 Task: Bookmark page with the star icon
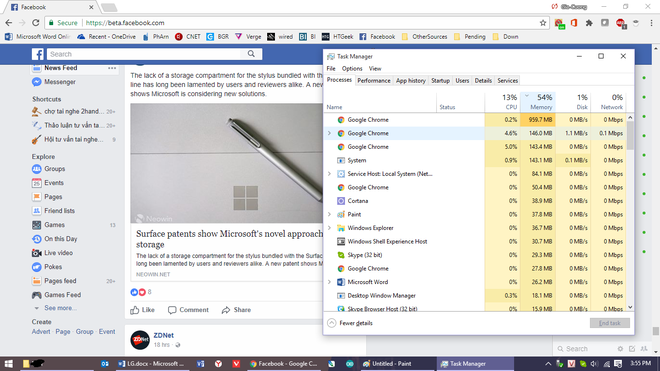(x=543, y=23)
